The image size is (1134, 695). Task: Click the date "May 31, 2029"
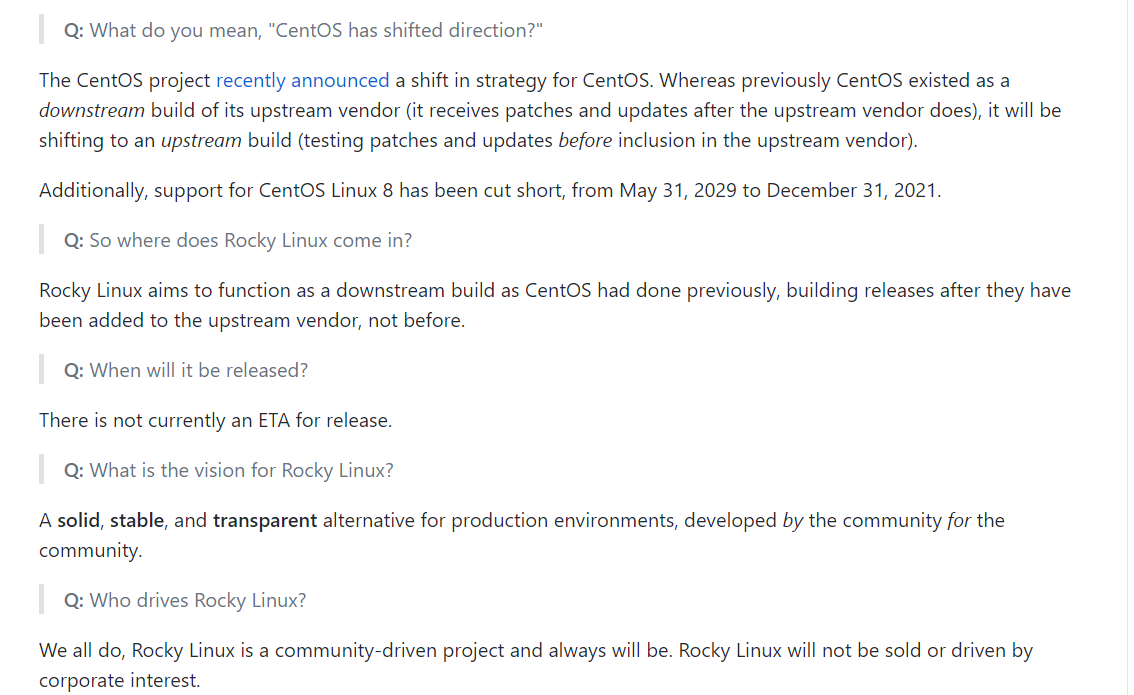click(677, 190)
